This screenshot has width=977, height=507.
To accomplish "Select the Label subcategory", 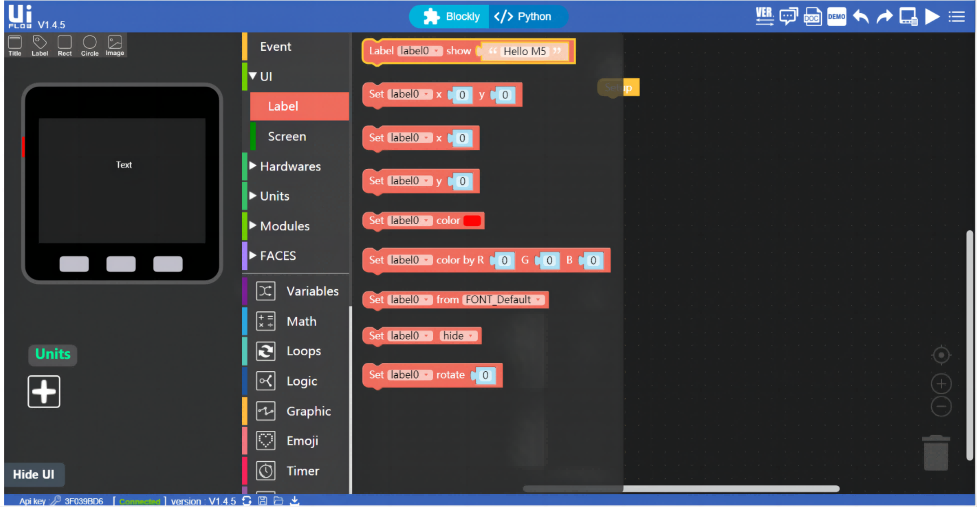I will pyautogui.click(x=300, y=107).
